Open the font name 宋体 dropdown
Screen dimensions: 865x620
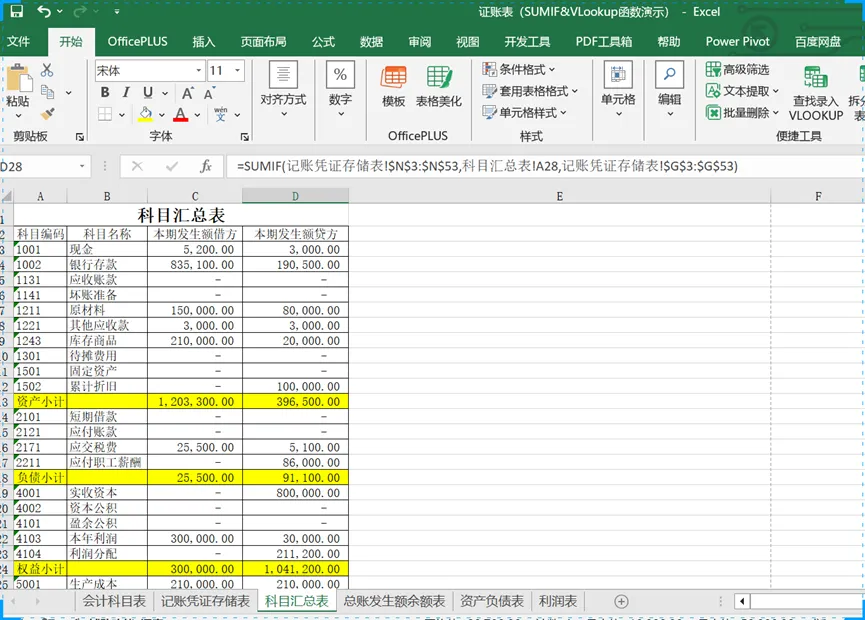pos(199,70)
